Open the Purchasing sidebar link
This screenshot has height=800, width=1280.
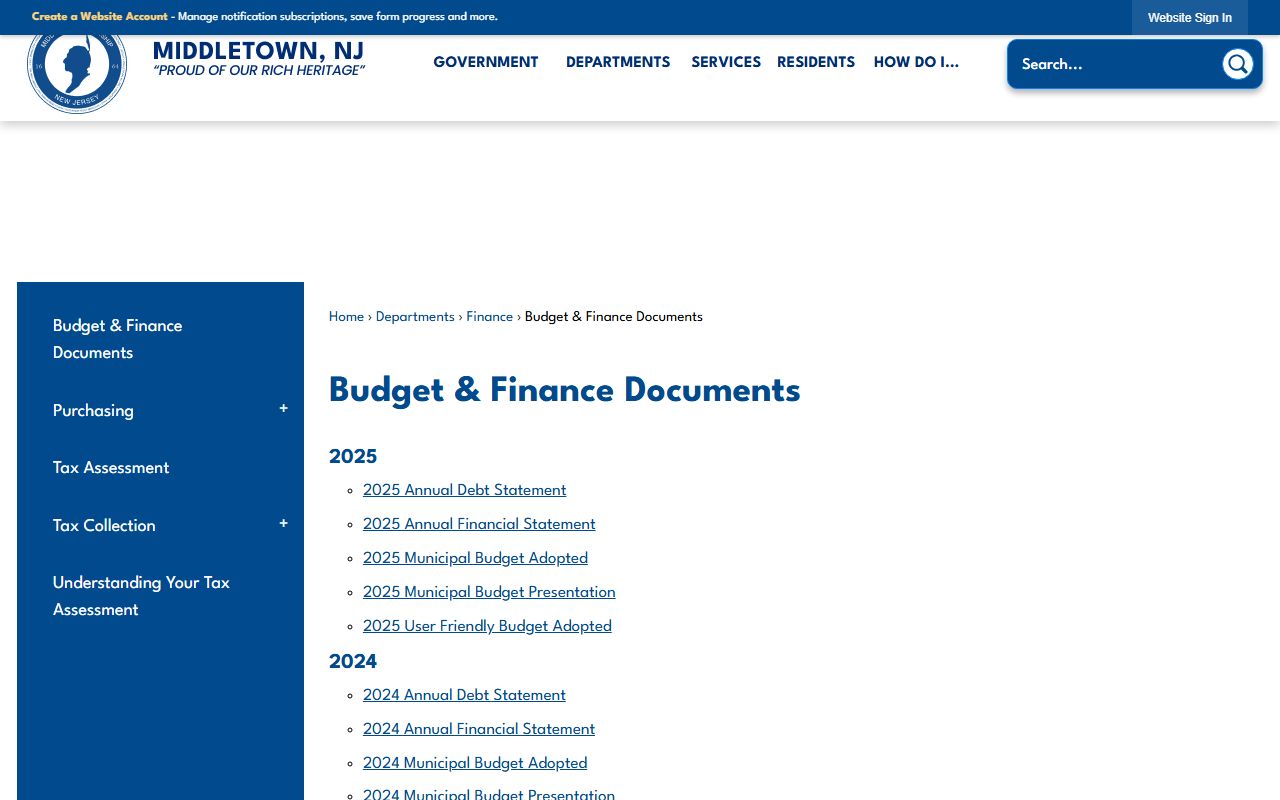pos(93,411)
